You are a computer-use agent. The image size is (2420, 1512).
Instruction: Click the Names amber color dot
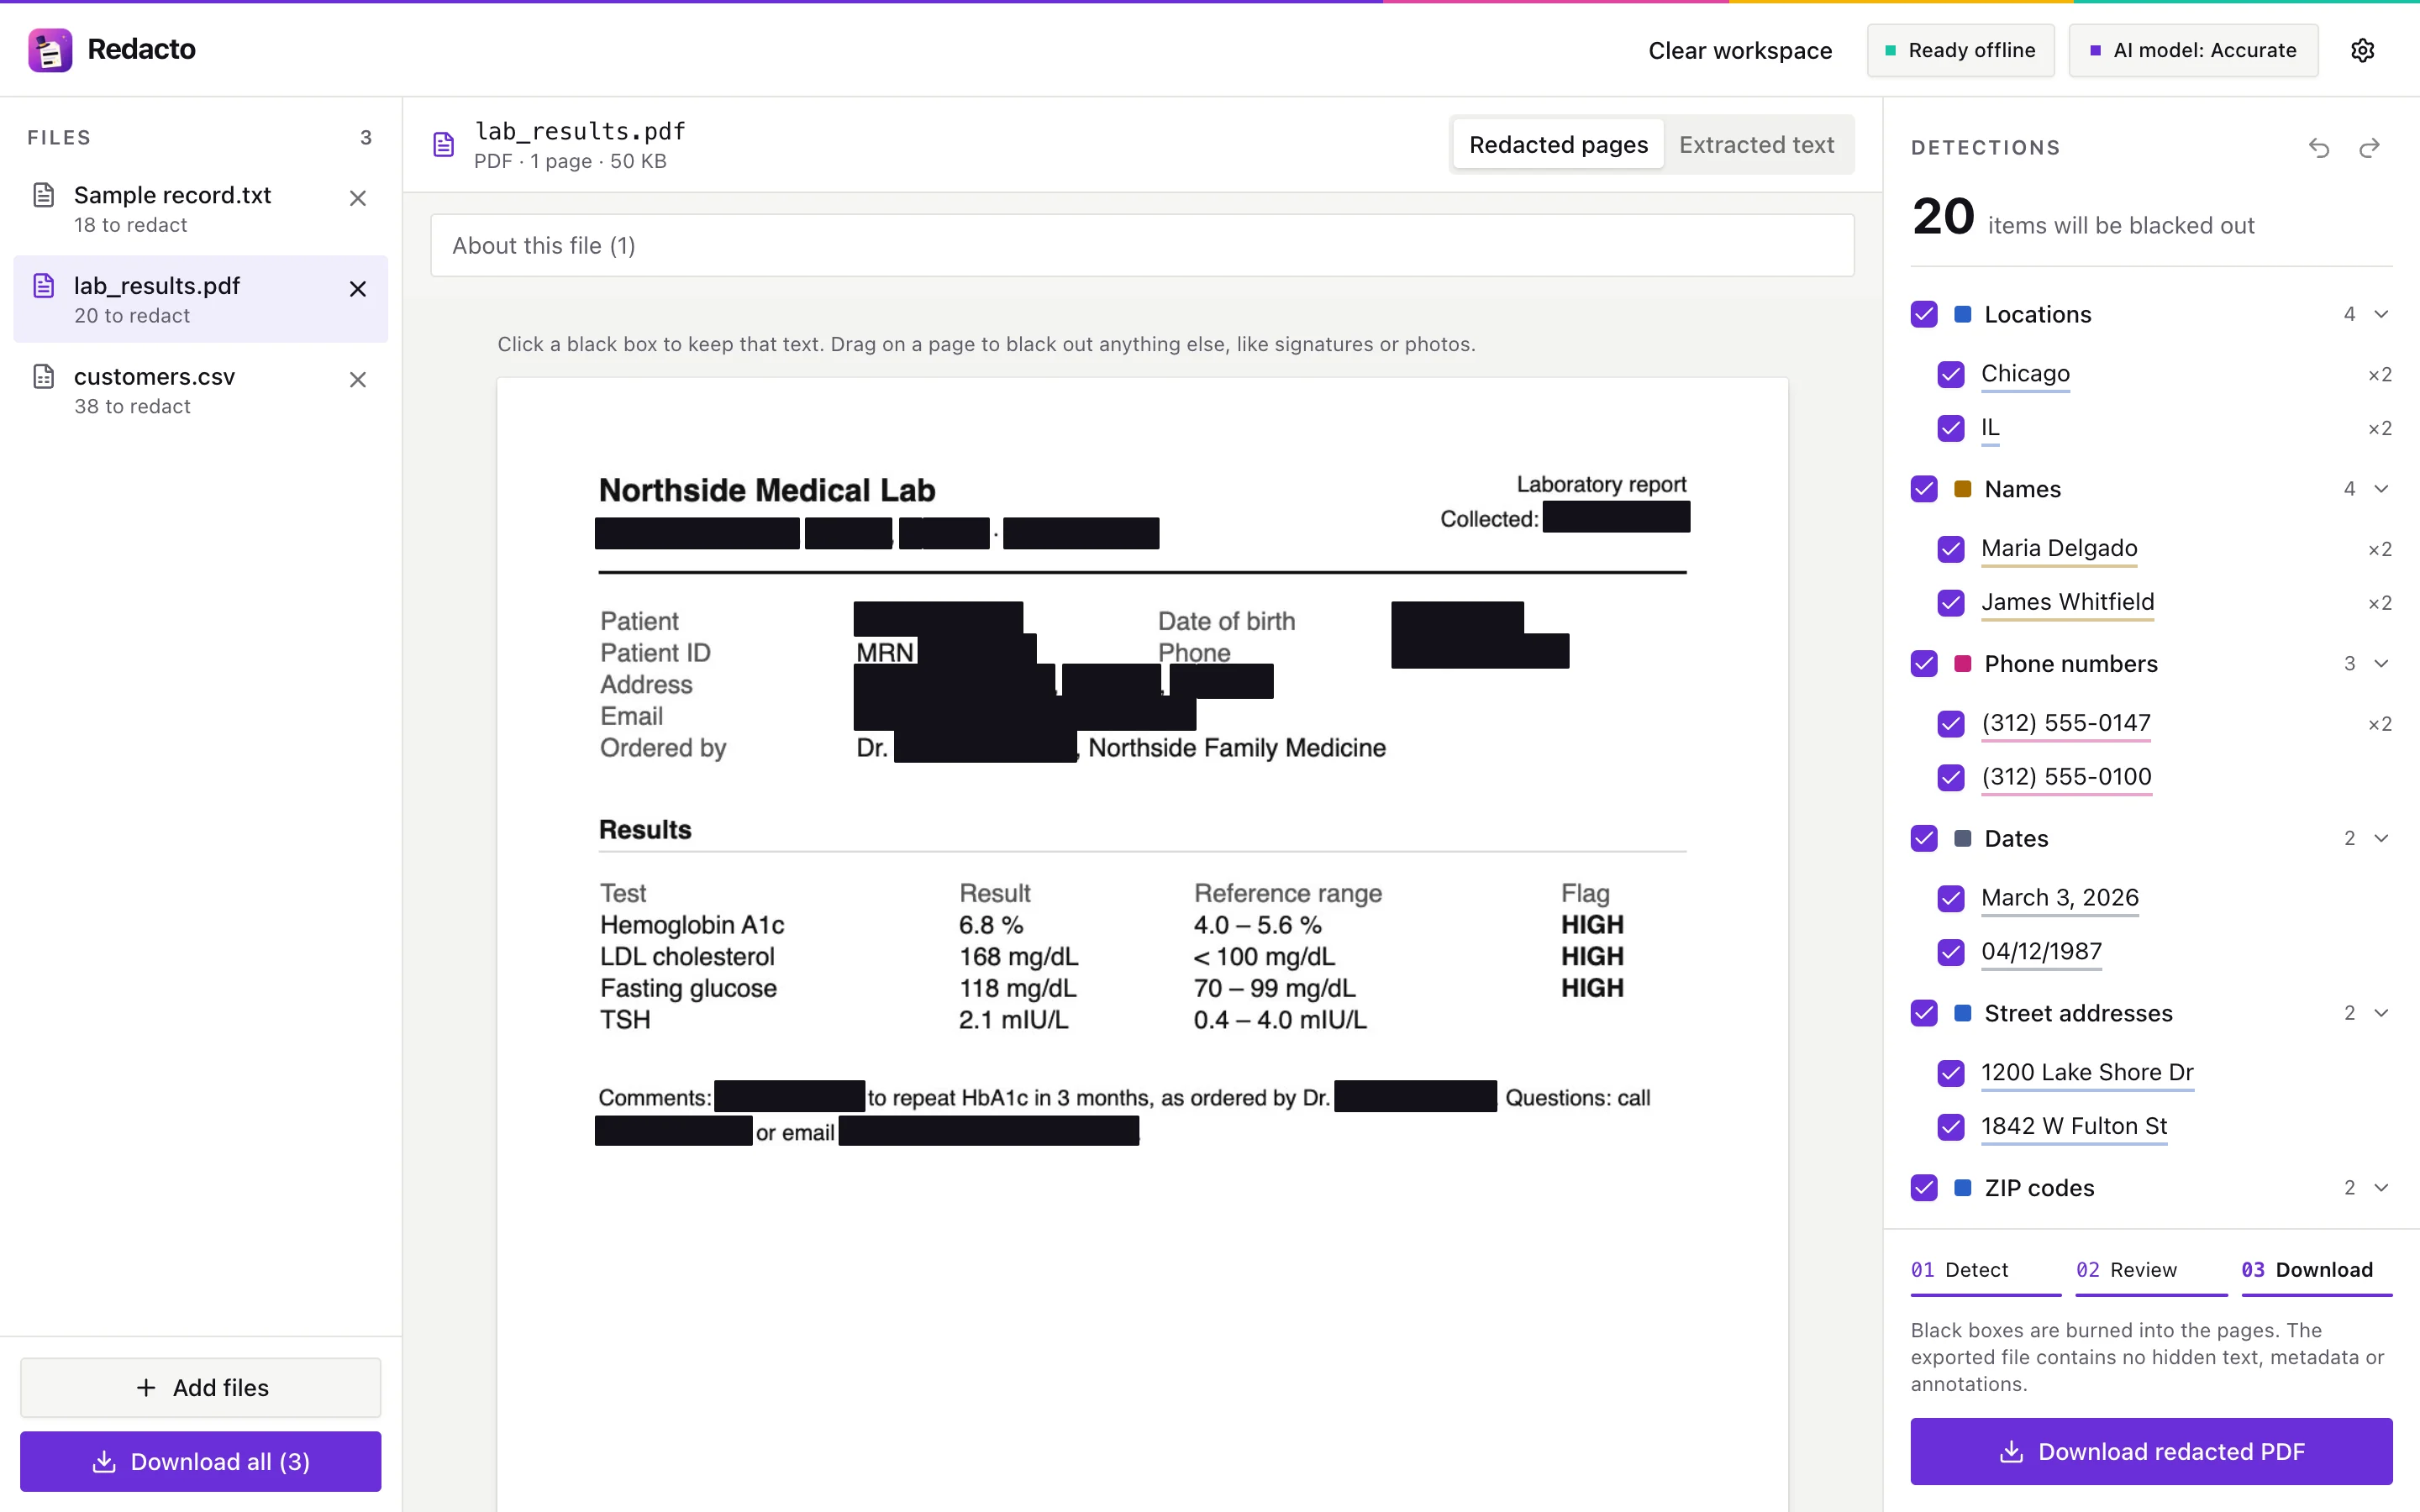tap(1963, 489)
